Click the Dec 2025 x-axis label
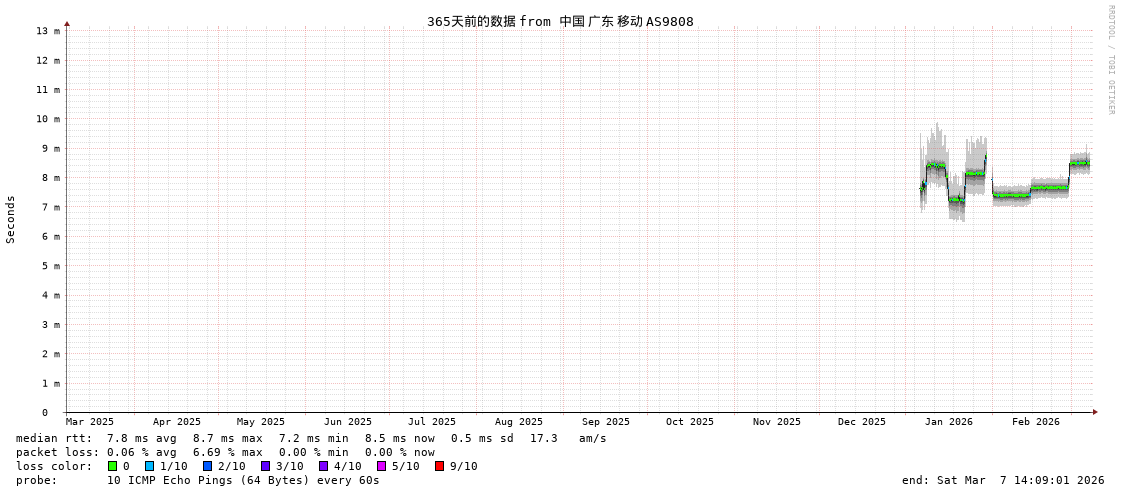The width and height of the screenshot is (1121, 494). coord(862,422)
